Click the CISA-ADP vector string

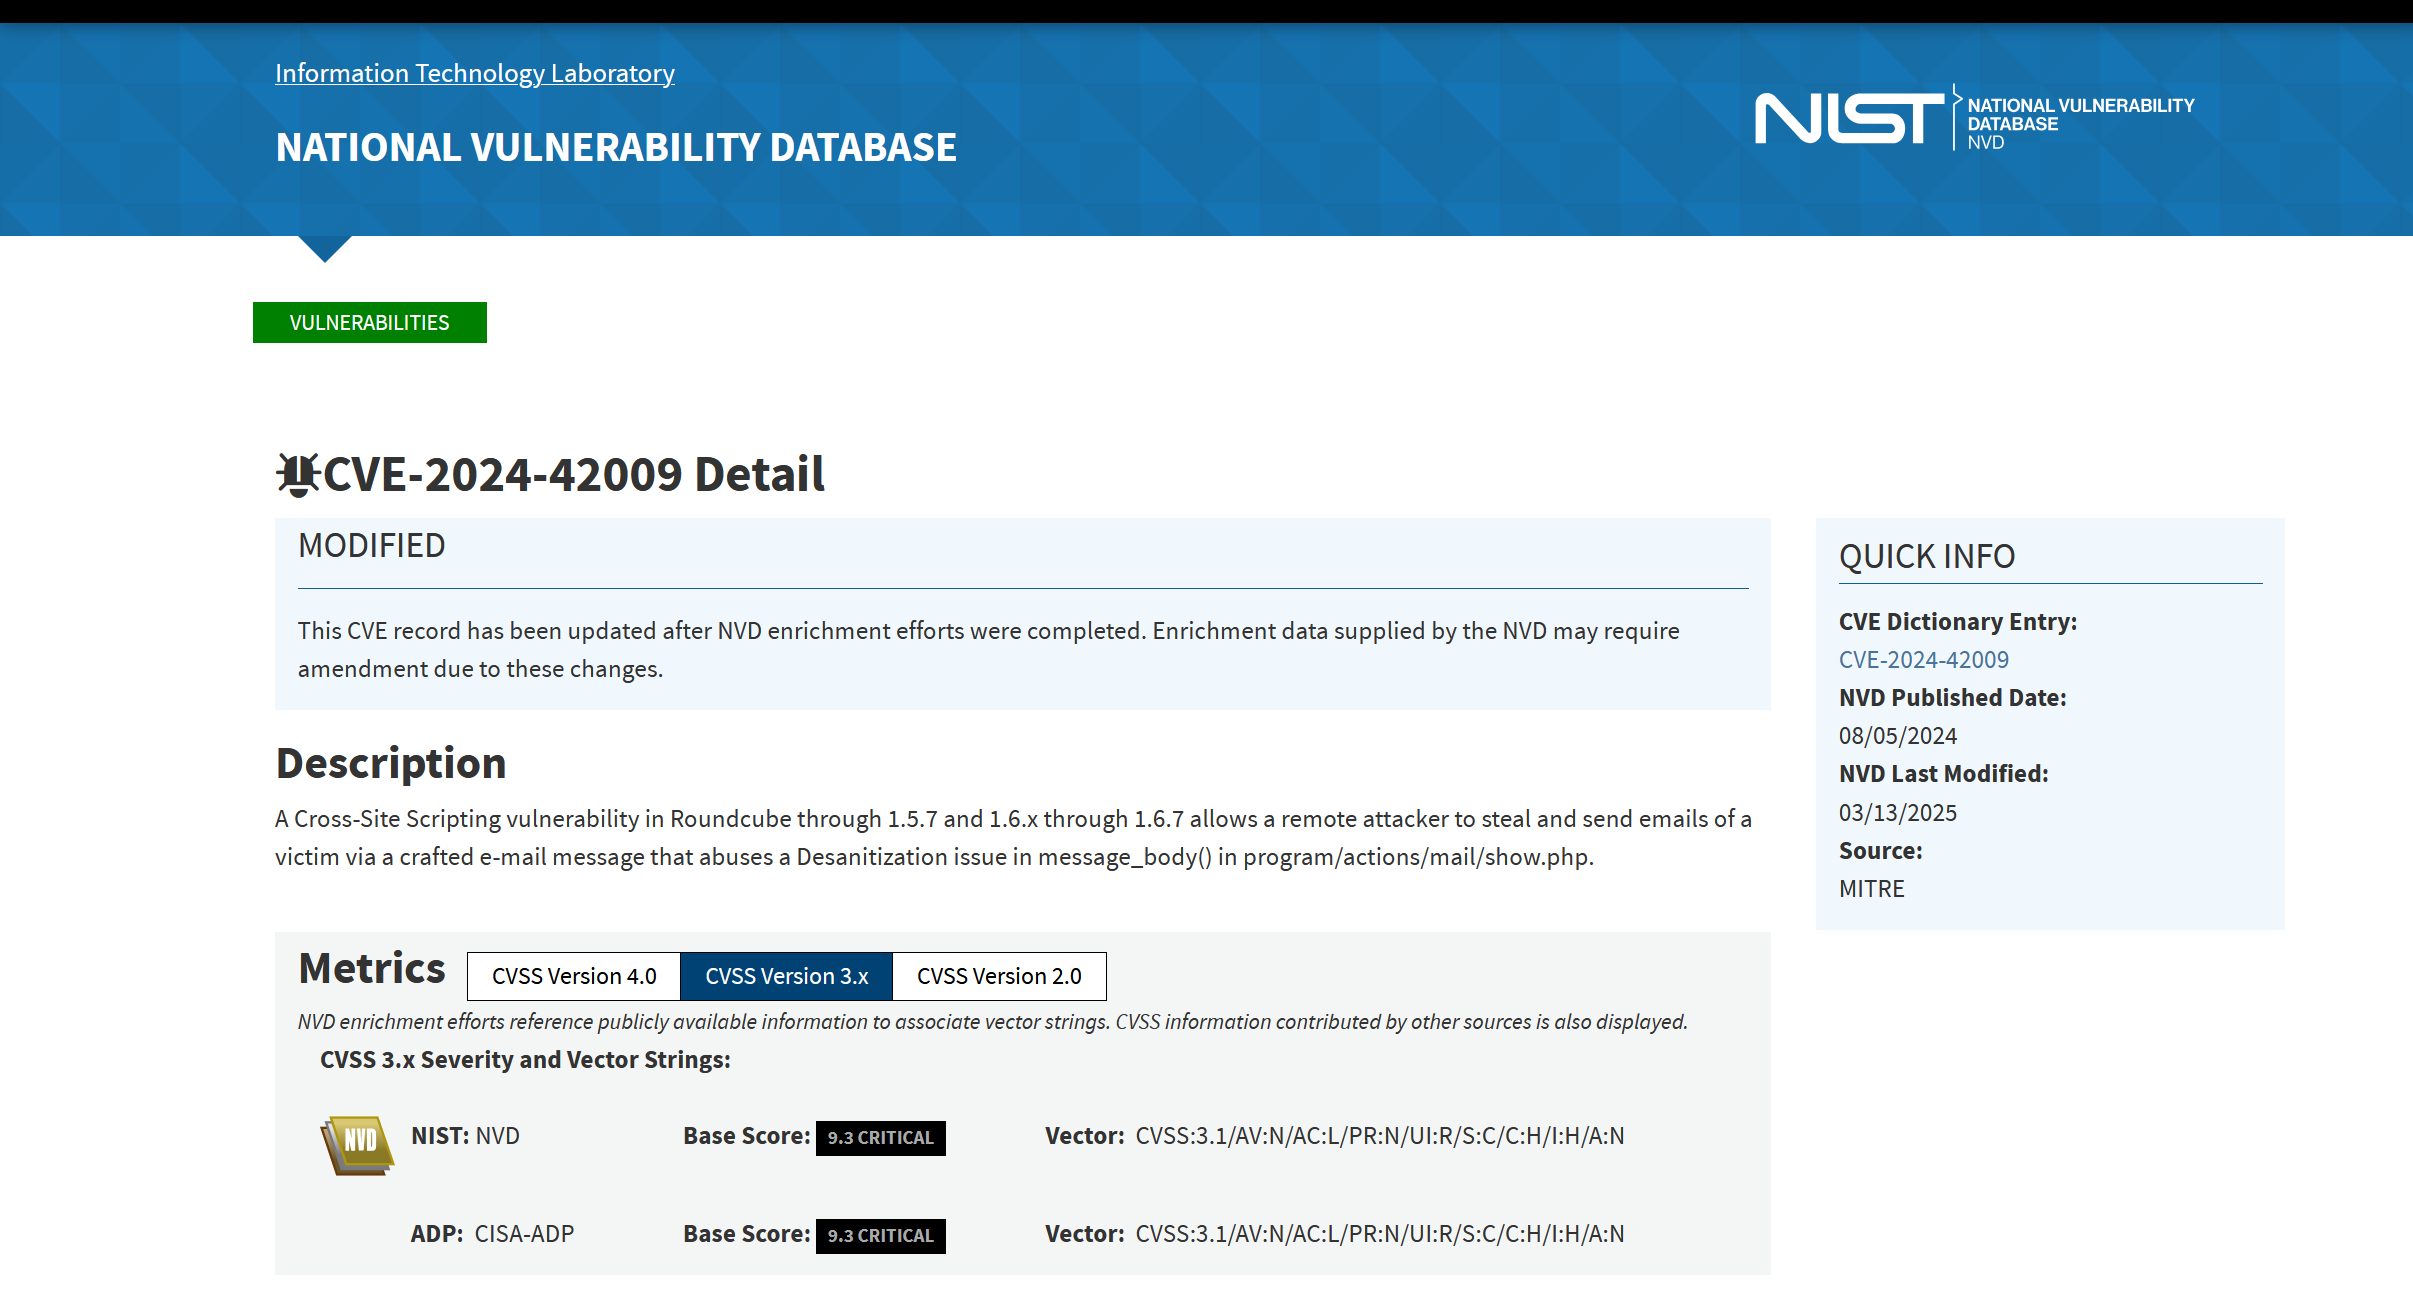(1379, 1234)
